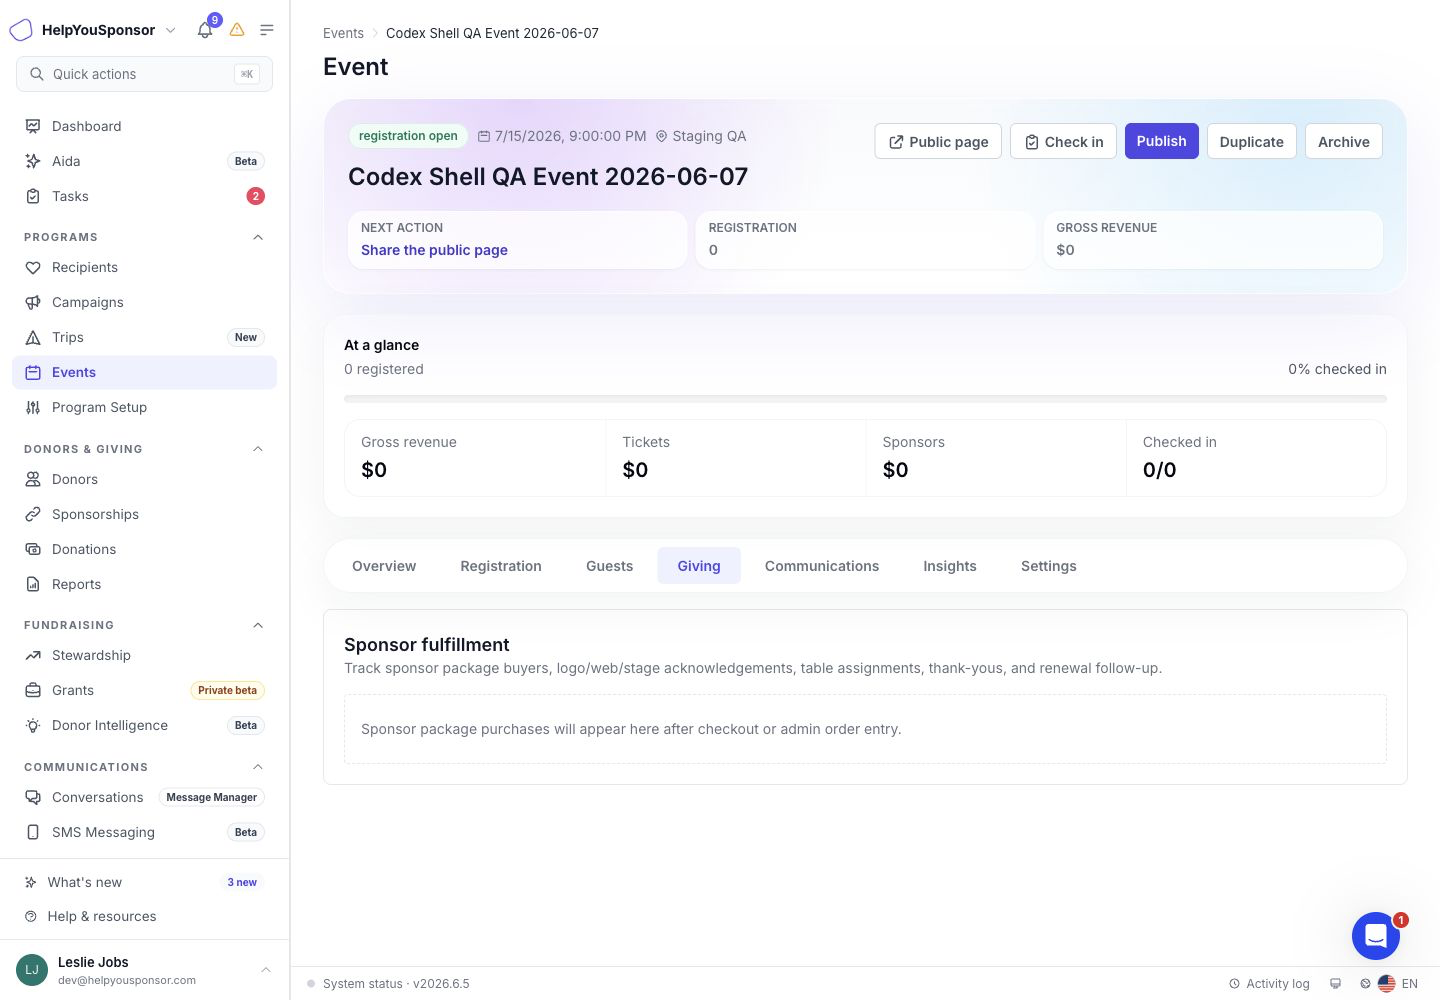Click the Quick actions search field
1440x1000 pixels.
144,74
